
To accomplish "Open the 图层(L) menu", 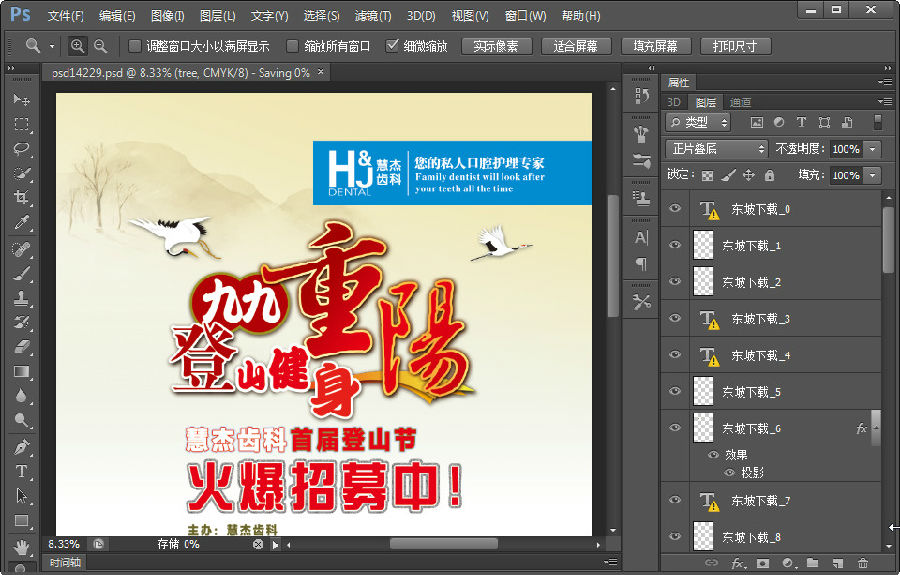I will pos(218,15).
